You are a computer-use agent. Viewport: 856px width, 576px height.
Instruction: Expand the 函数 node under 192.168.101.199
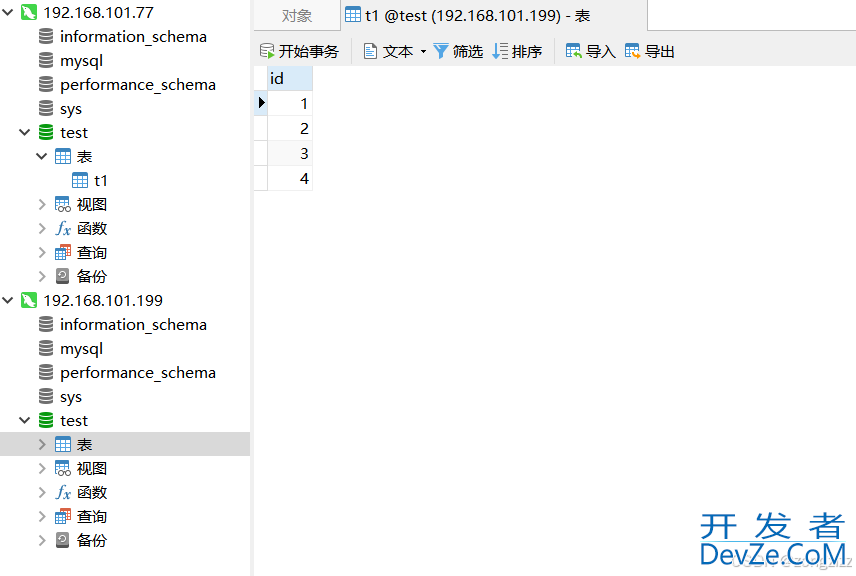(41, 492)
